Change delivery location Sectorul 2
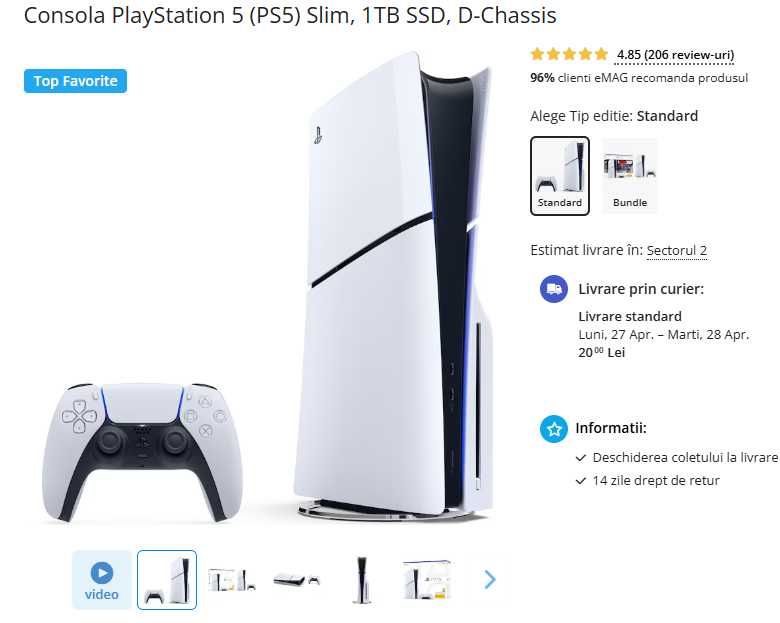The height and width of the screenshot is (623, 780). [x=677, y=250]
